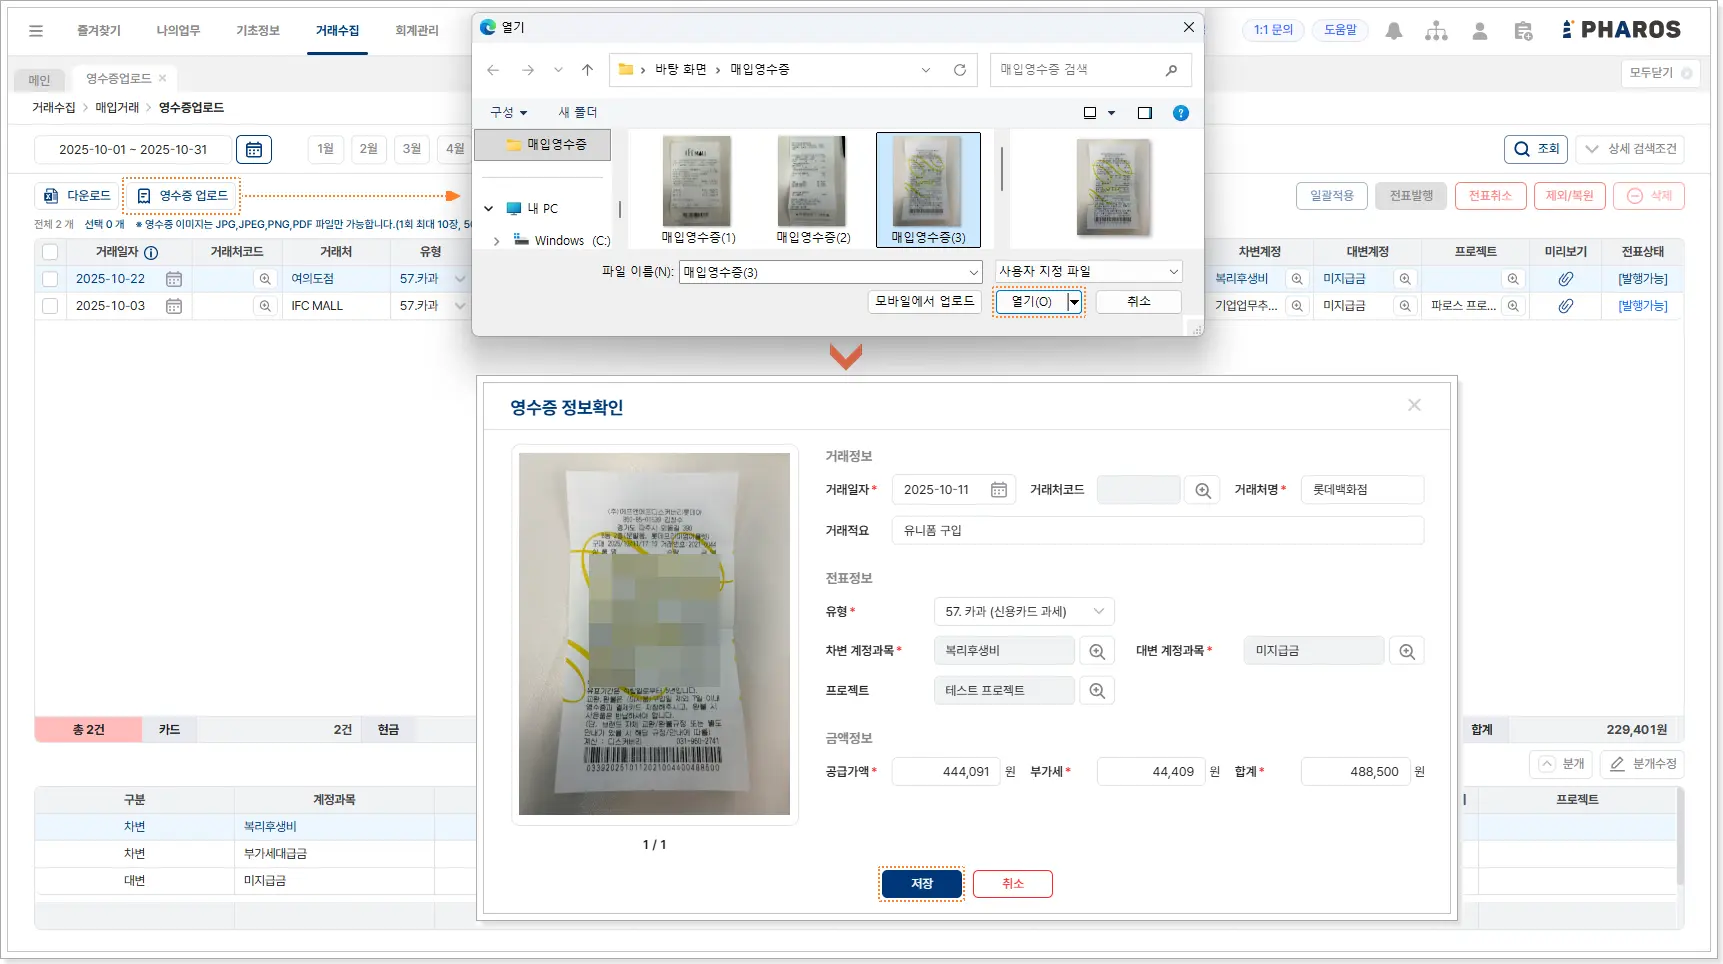Click the refresh icon in file dialog

[x=959, y=70]
